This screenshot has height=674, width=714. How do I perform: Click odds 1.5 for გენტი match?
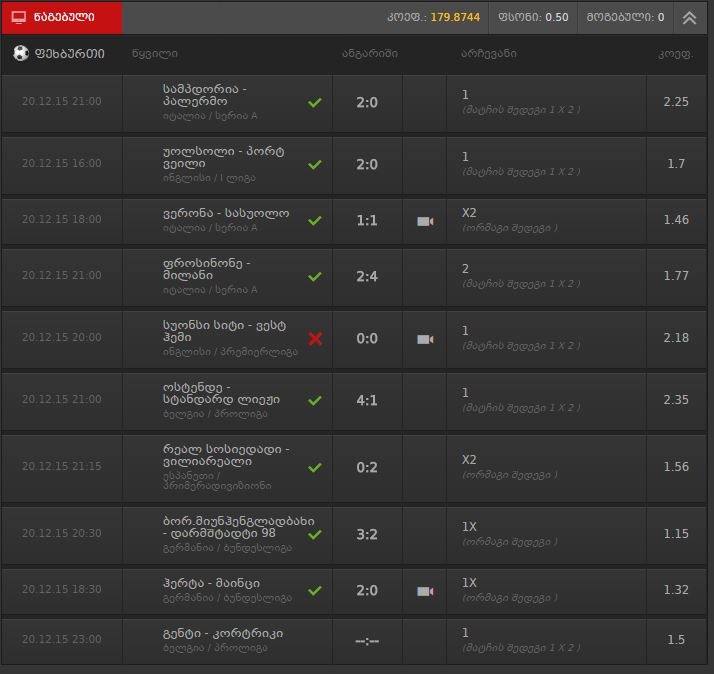point(676,639)
